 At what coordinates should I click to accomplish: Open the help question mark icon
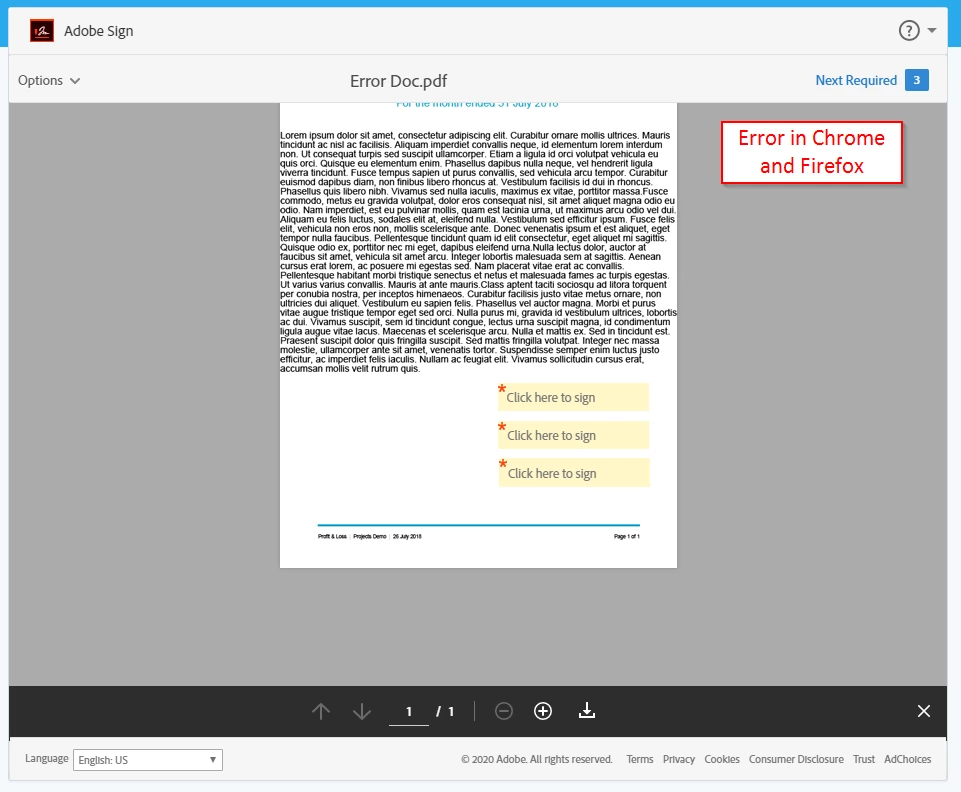[x=909, y=30]
